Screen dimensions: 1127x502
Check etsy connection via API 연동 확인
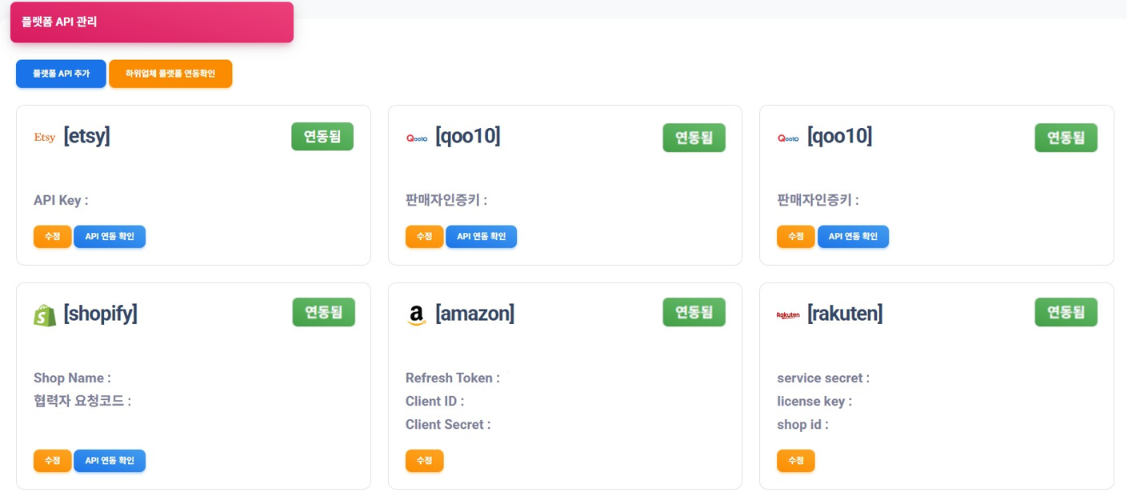[110, 237]
